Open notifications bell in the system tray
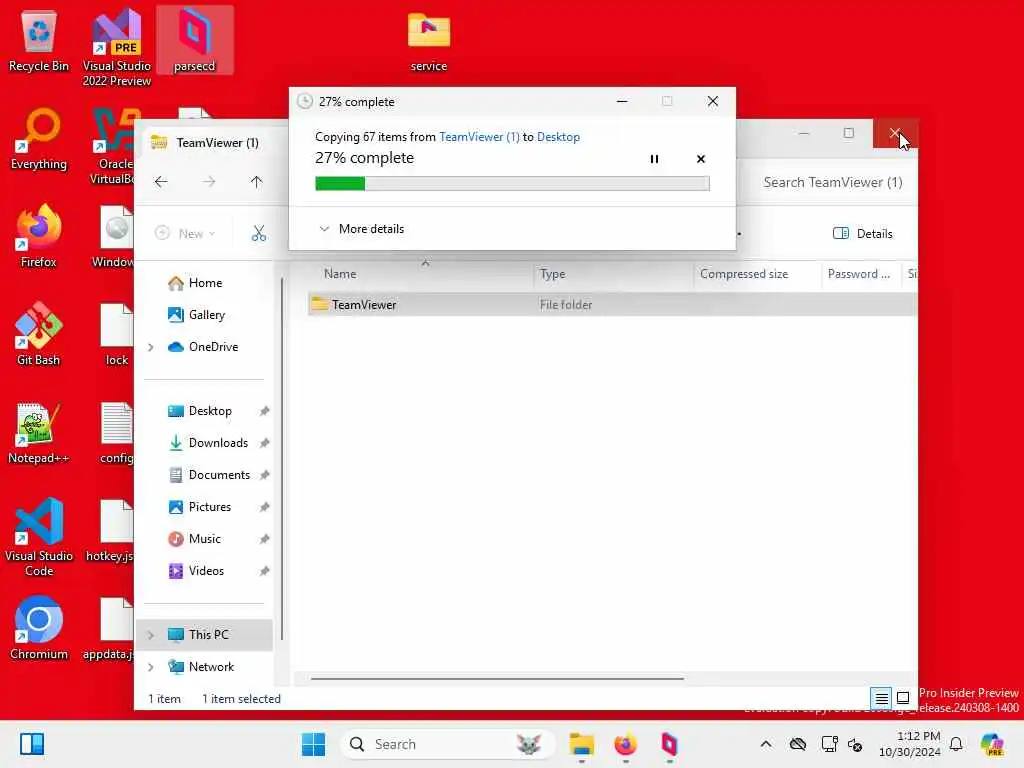Screen dimensions: 1024x768 click(x=956, y=744)
